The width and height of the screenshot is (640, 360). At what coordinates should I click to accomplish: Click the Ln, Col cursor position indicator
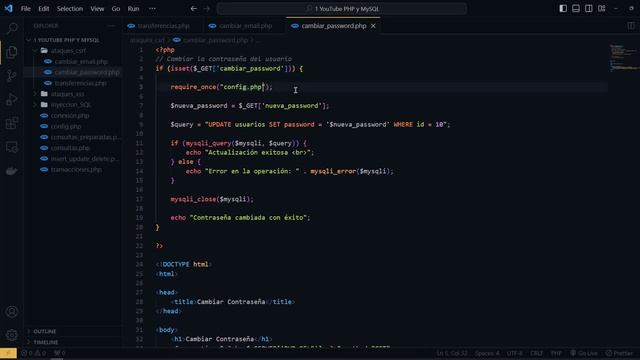pos(452,353)
